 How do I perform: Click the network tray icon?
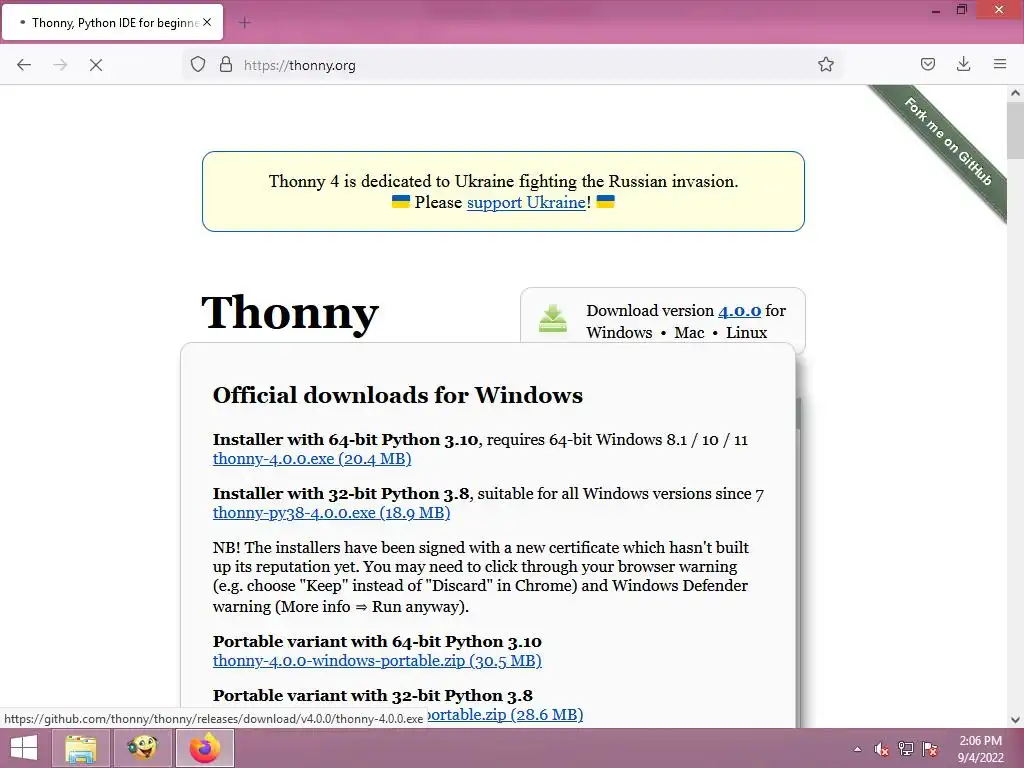(x=906, y=749)
